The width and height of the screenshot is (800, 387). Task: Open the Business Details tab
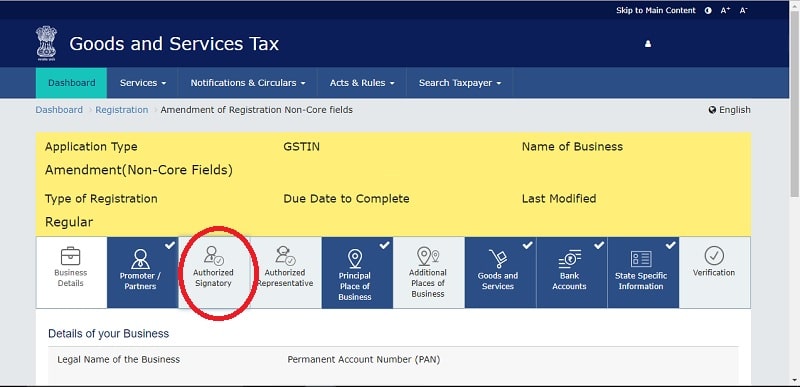point(71,272)
